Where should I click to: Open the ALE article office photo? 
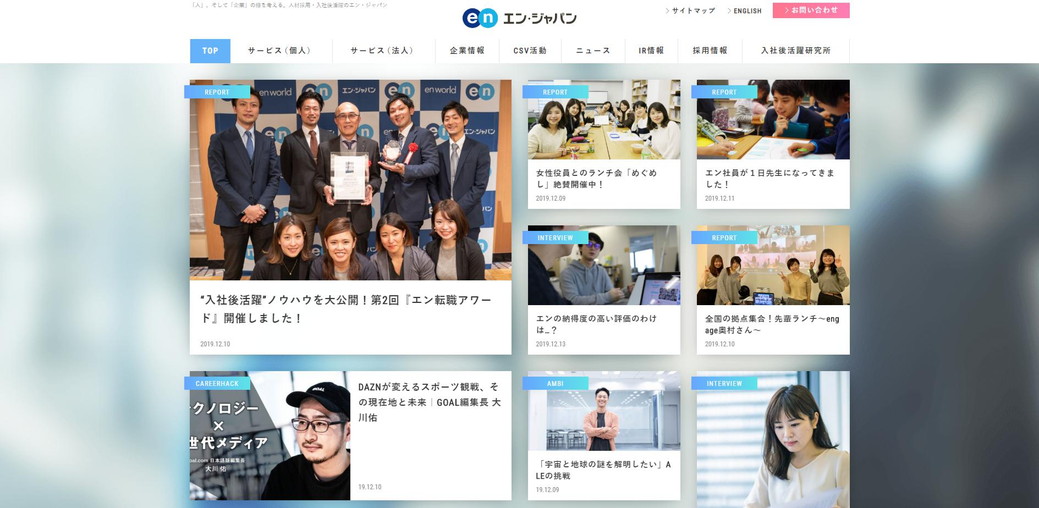point(604,411)
